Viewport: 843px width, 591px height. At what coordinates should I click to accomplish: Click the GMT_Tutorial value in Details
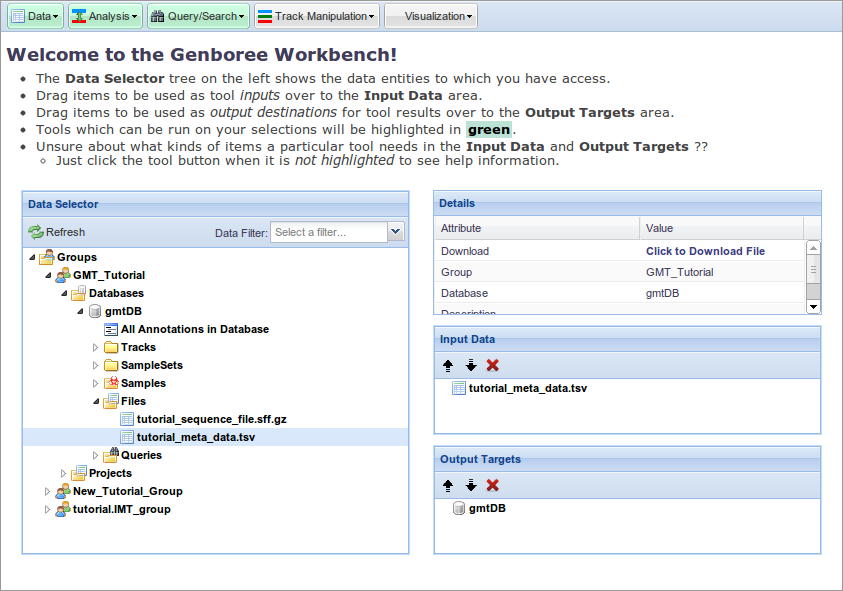point(680,272)
